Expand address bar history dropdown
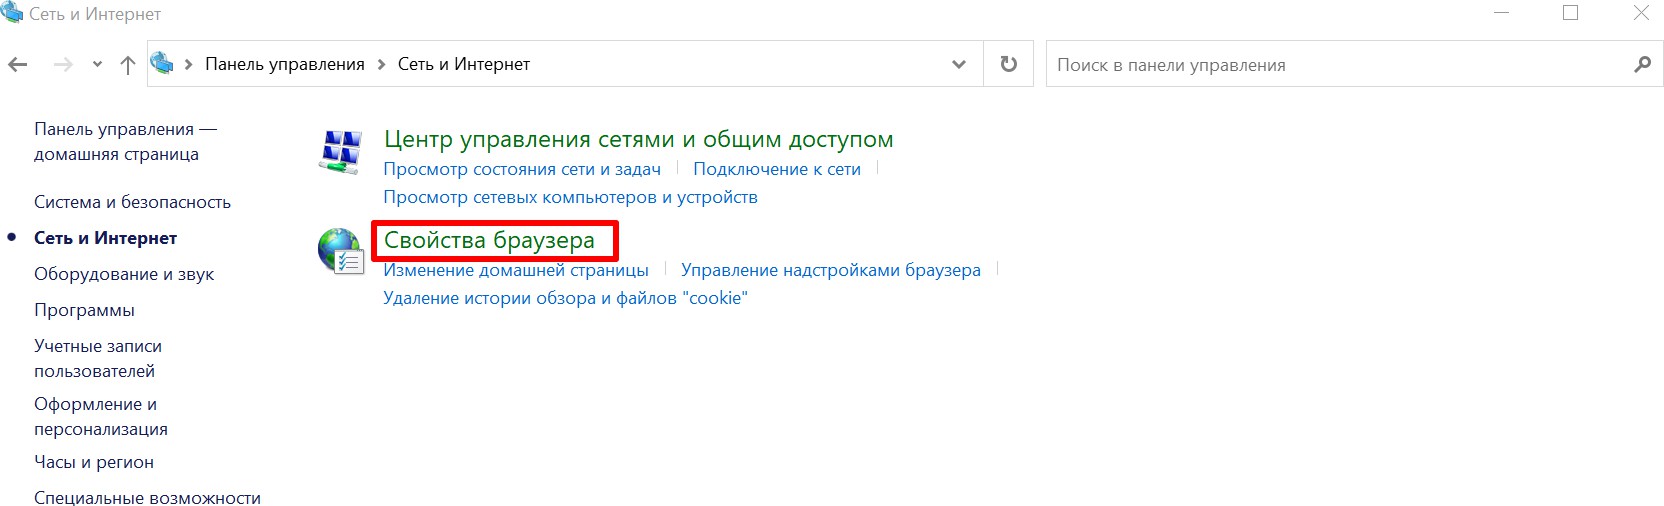The image size is (1664, 506). click(x=959, y=64)
